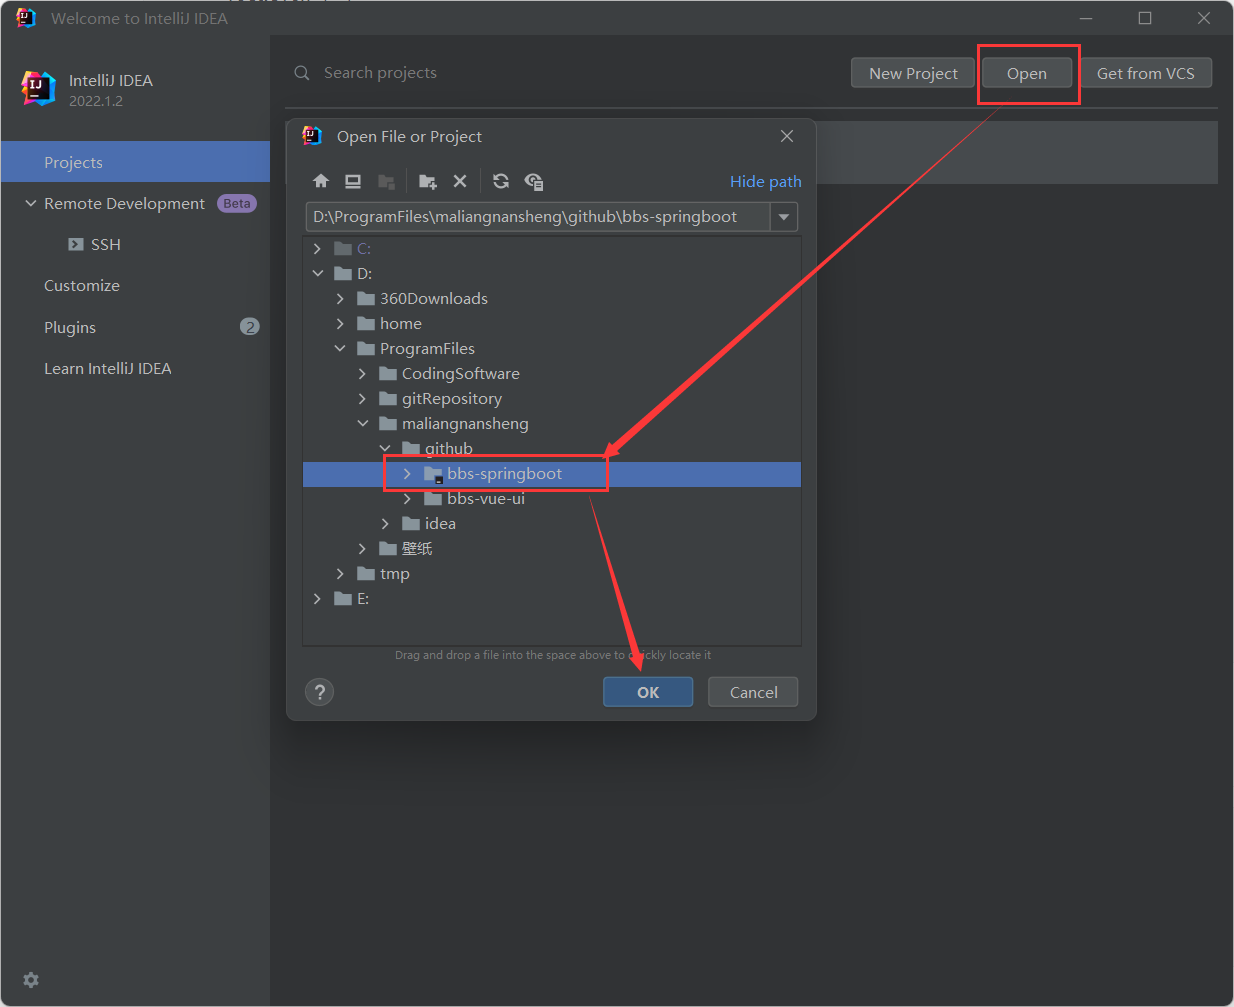The image size is (1234, 1007).
Task: Go to the home directory icon
Action: click(321, 181)
